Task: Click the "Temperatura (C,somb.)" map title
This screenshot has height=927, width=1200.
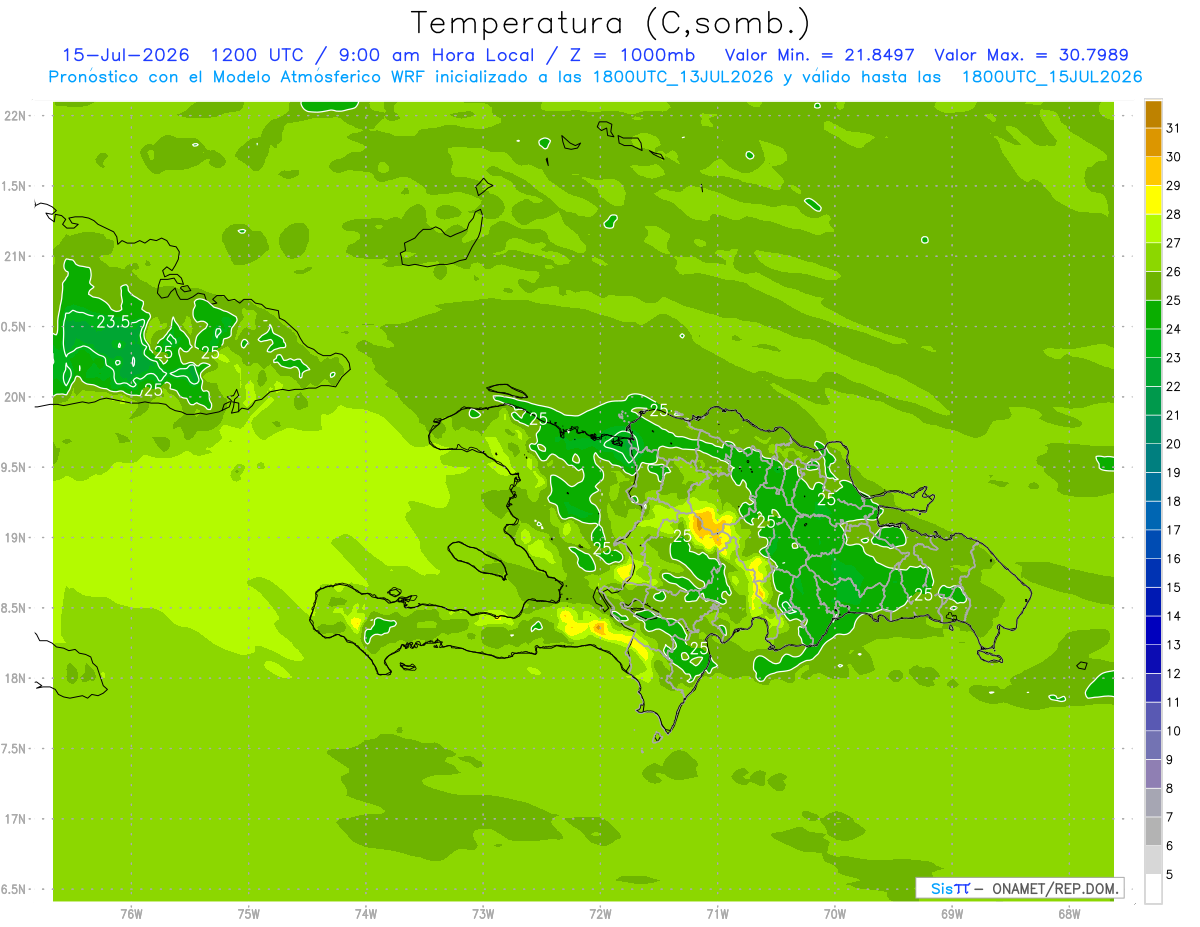Action: 611,24
